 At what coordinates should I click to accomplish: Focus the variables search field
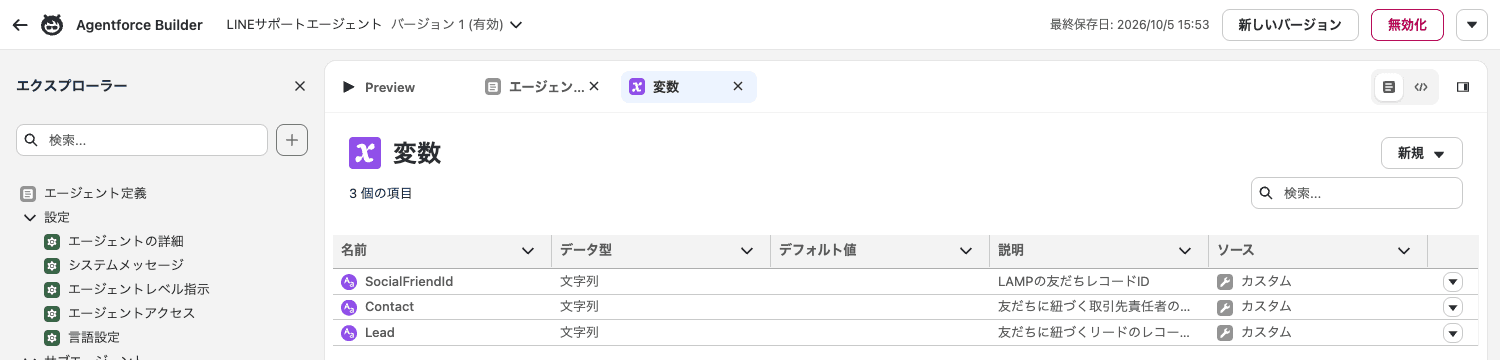[x=1357, y=193]
